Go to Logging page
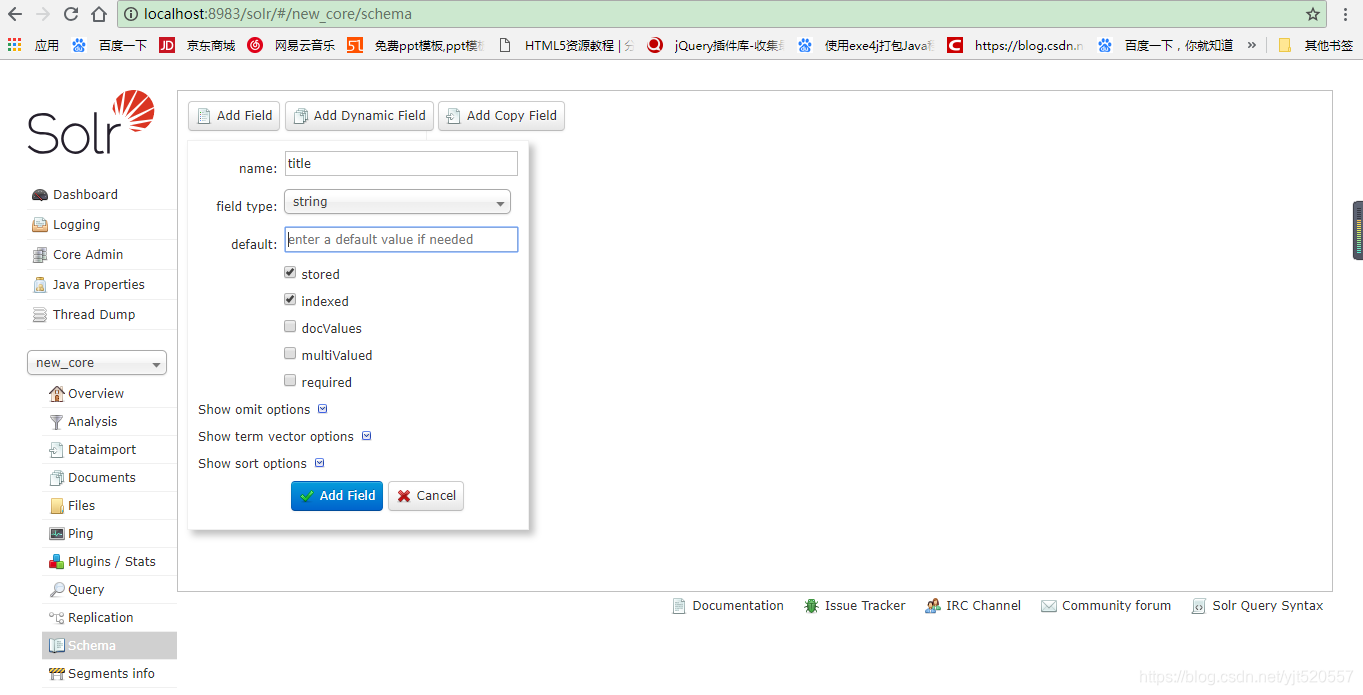This screenshot has width=1363, height=695. click(x=101, y=225)
